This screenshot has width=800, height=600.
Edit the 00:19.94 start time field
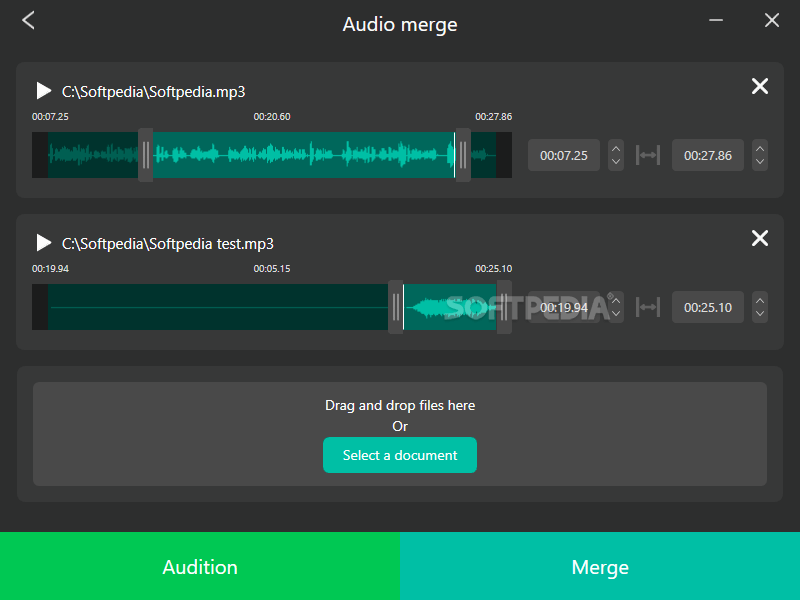[564, 307]
